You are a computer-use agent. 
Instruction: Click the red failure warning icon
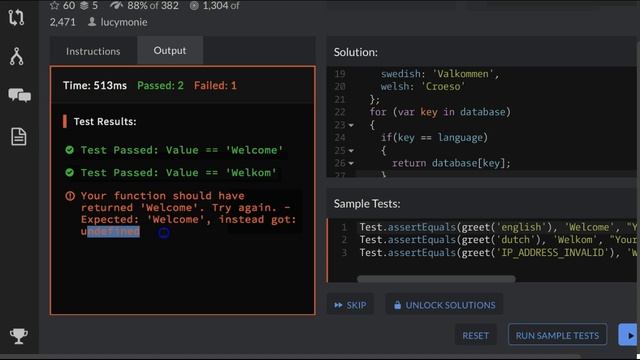(x=70, y=196)
